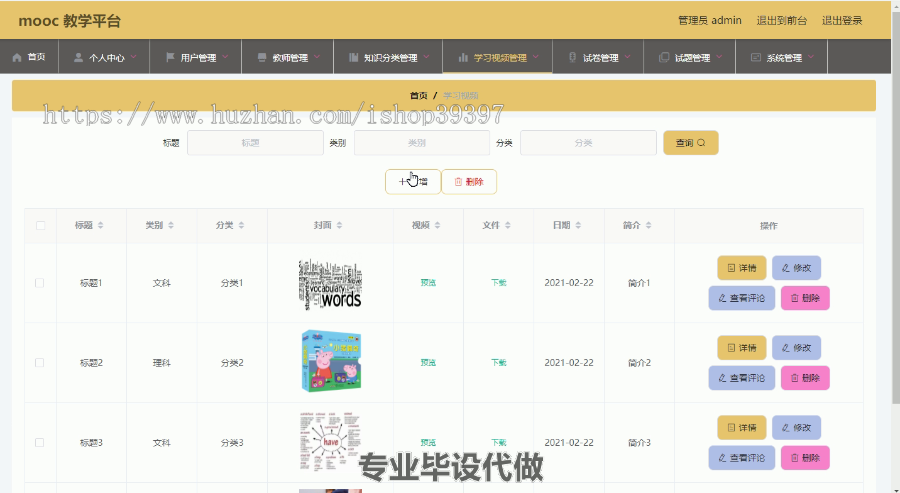The height and width of the screenshot is (493, 900).
Task: Open the 系统管理 menu
Action: coord(782,57)
